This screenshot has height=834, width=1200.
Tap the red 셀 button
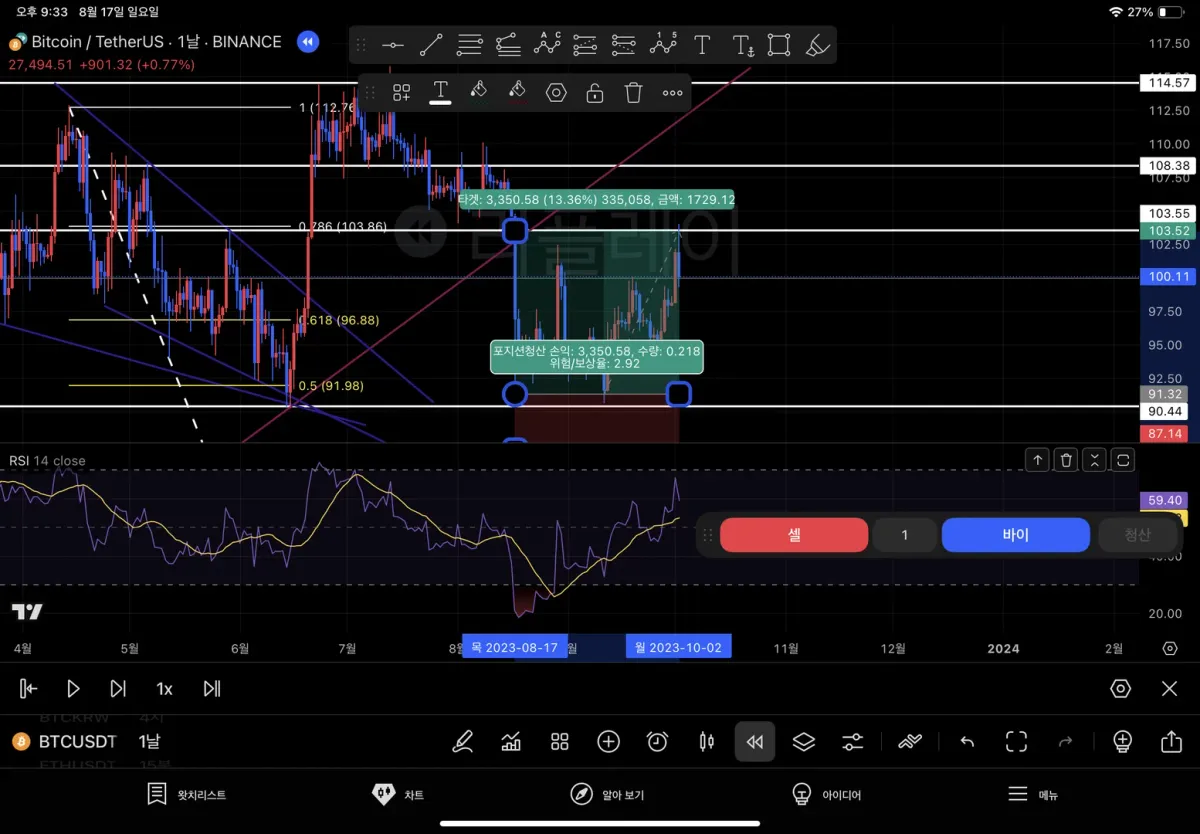click(794, 535)
